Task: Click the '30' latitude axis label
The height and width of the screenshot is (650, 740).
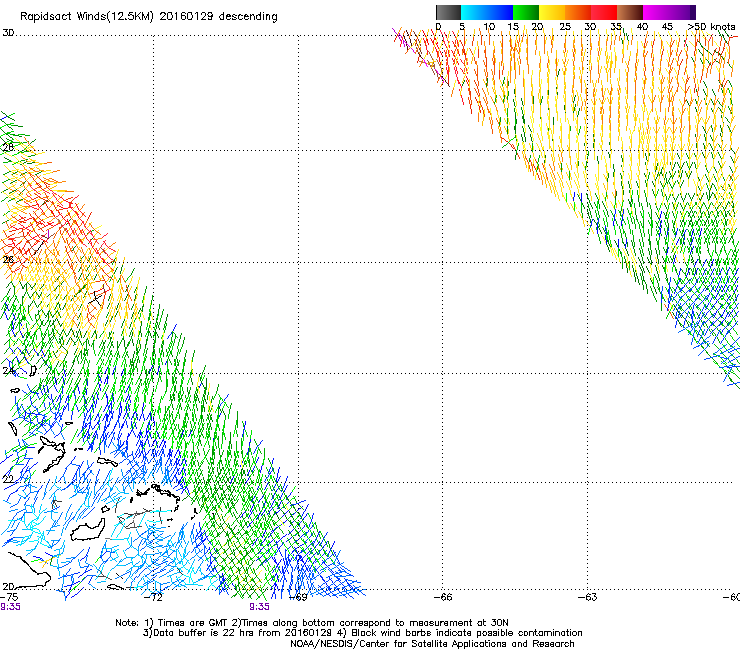Action: point(8,33)
